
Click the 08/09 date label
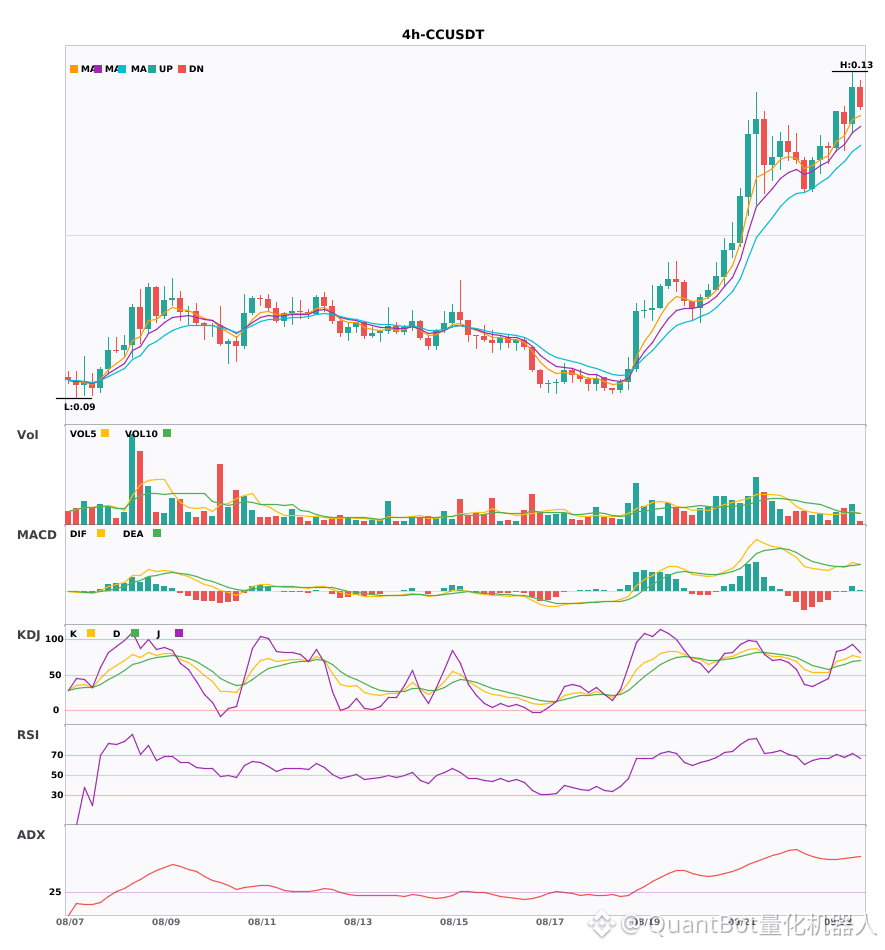(x=166, y=922)
